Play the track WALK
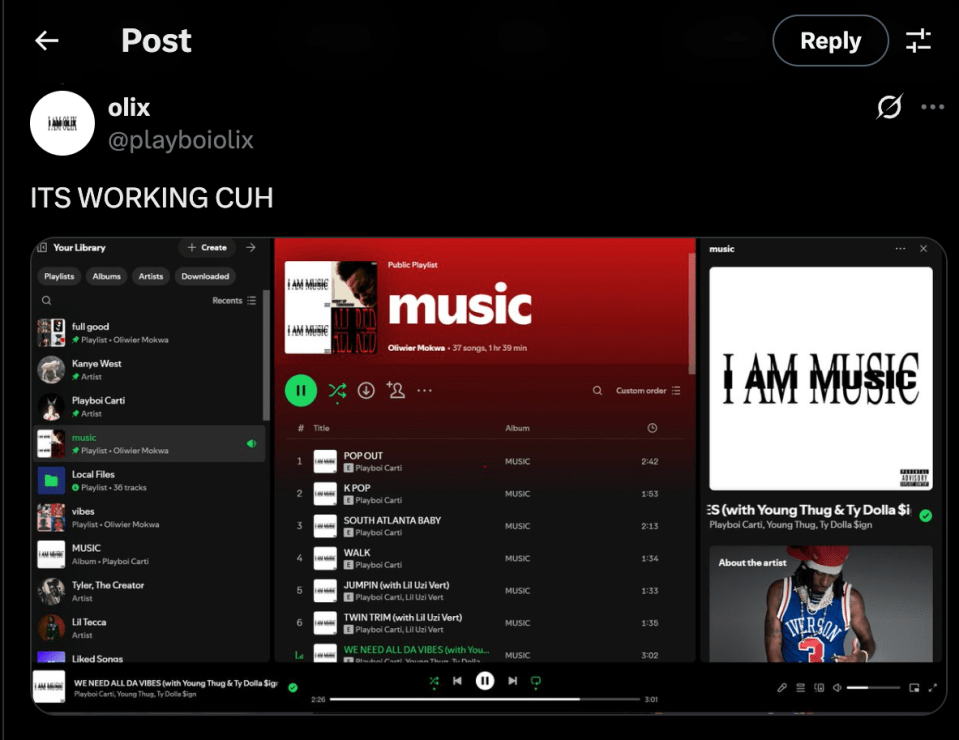This screenshot has width=959, height=740. [x=485, y=558]
